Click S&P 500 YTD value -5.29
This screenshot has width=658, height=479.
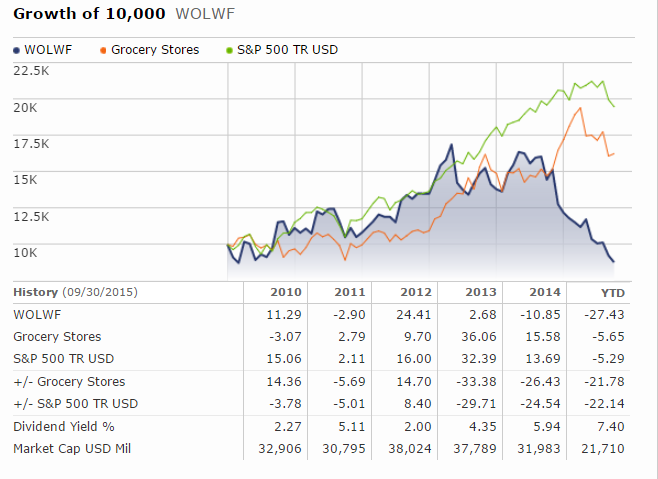608,359
